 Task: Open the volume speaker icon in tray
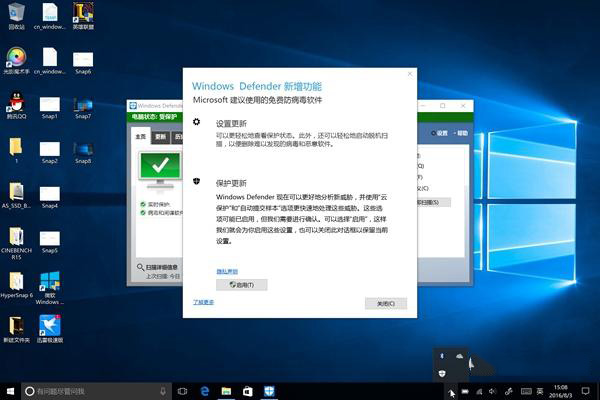coord(492,391)
